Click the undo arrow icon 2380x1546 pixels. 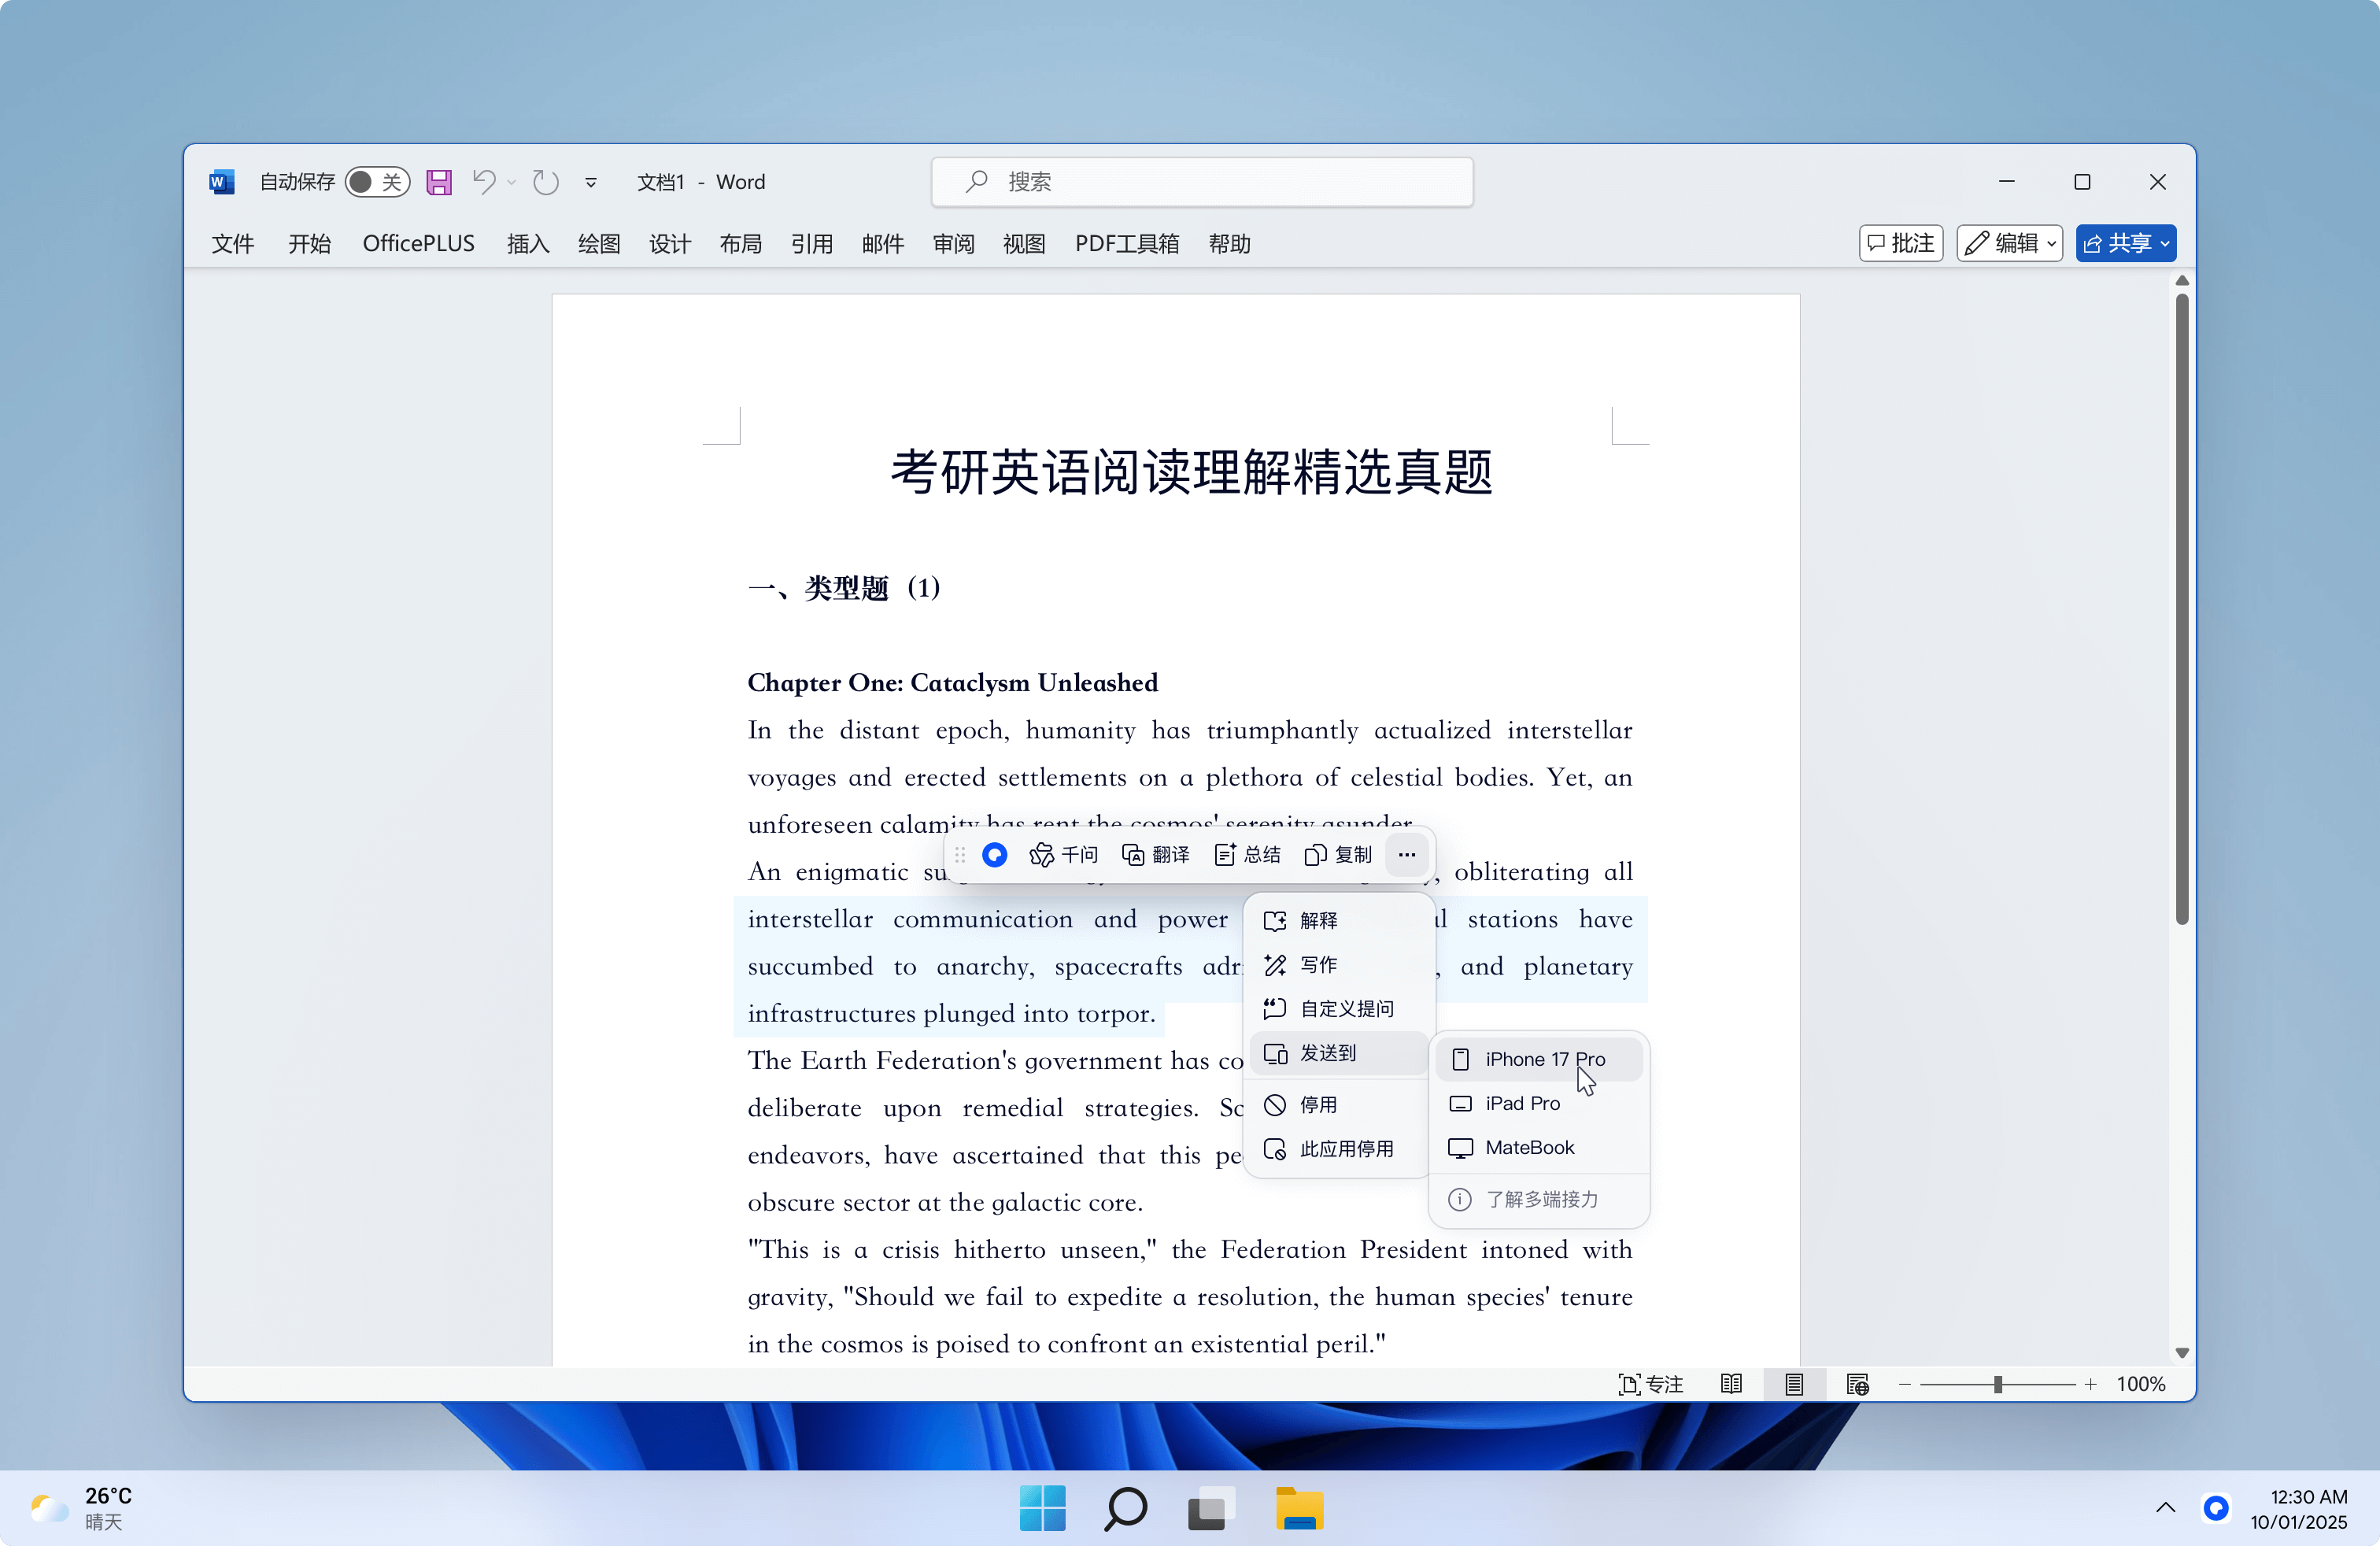point(484,182)
